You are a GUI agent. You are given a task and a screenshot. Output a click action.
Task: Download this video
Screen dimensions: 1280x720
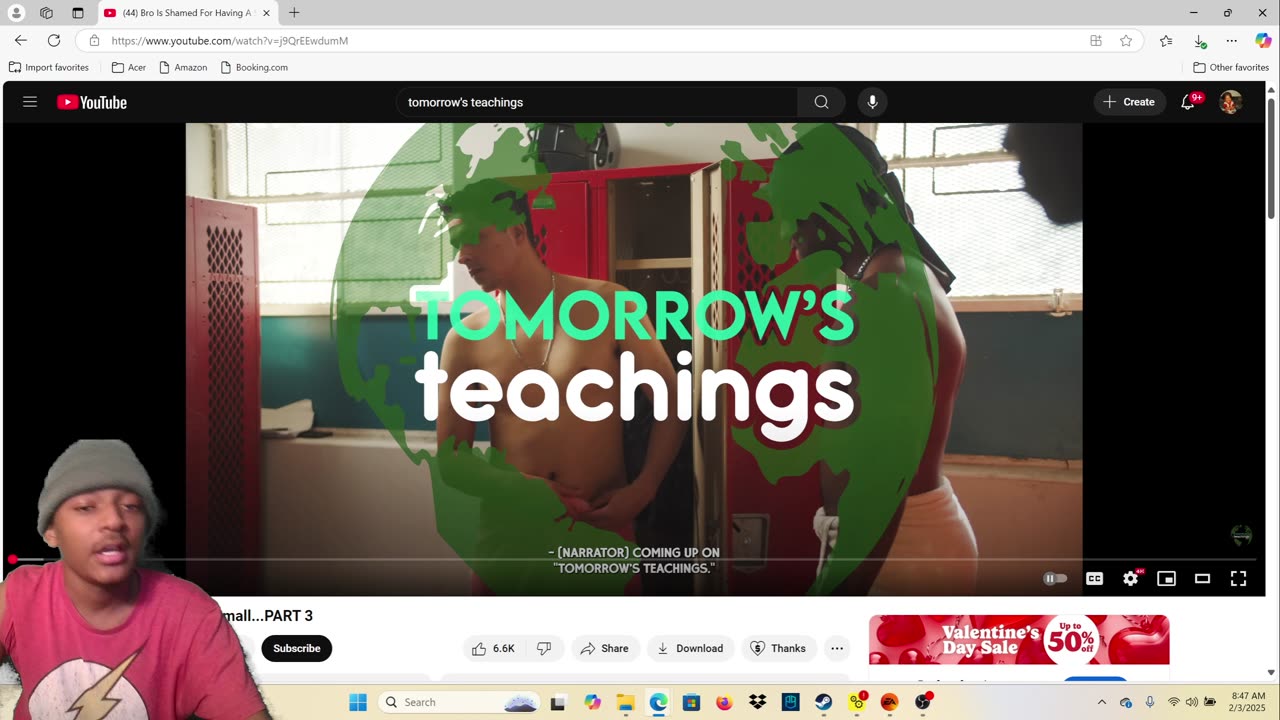point(690,648)
